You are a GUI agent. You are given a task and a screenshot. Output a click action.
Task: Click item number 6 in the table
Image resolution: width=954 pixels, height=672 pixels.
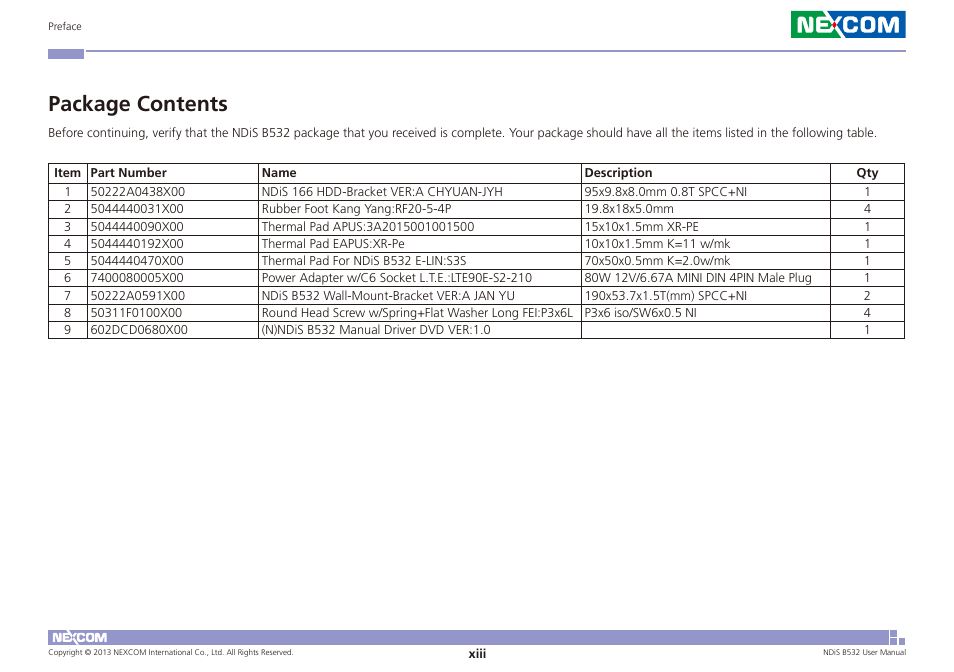point(68,278)
